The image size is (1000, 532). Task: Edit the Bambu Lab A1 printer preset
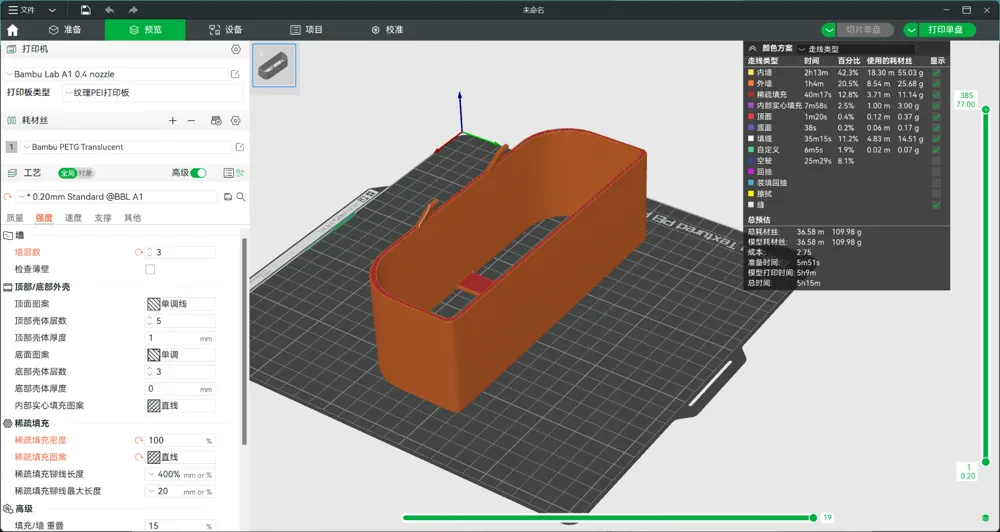click(x=235, y=74)
